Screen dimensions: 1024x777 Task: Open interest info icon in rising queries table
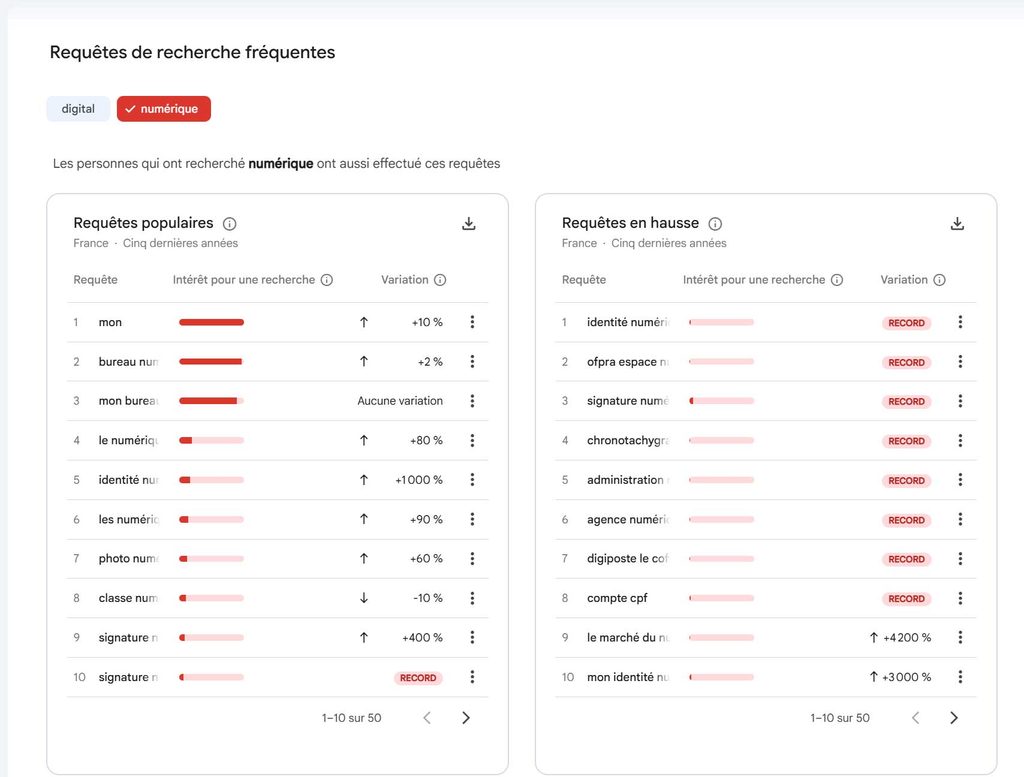[x=837, y=280]
